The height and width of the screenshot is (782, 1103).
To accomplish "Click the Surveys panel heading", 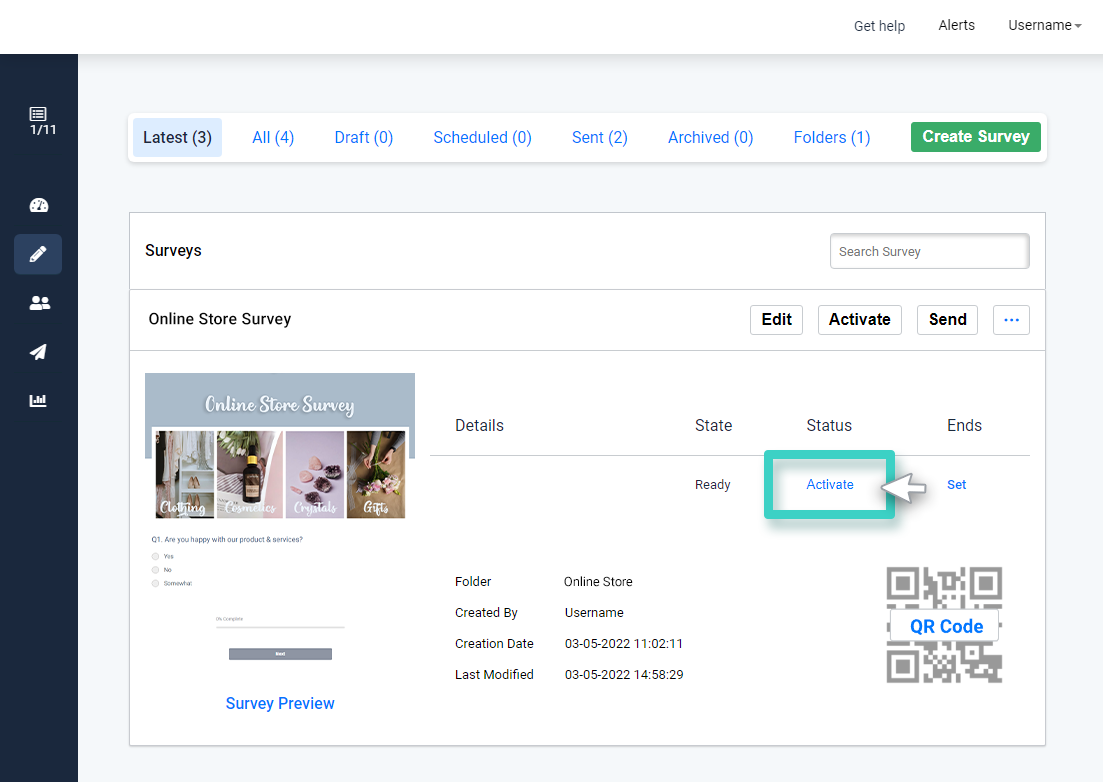I will pyautogui.click(x=173, y=250).
